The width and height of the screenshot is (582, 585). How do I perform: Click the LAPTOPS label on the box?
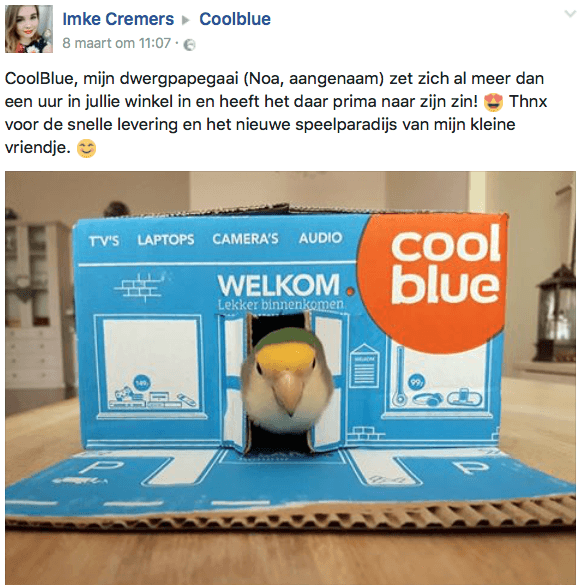[x=166, y=240]
